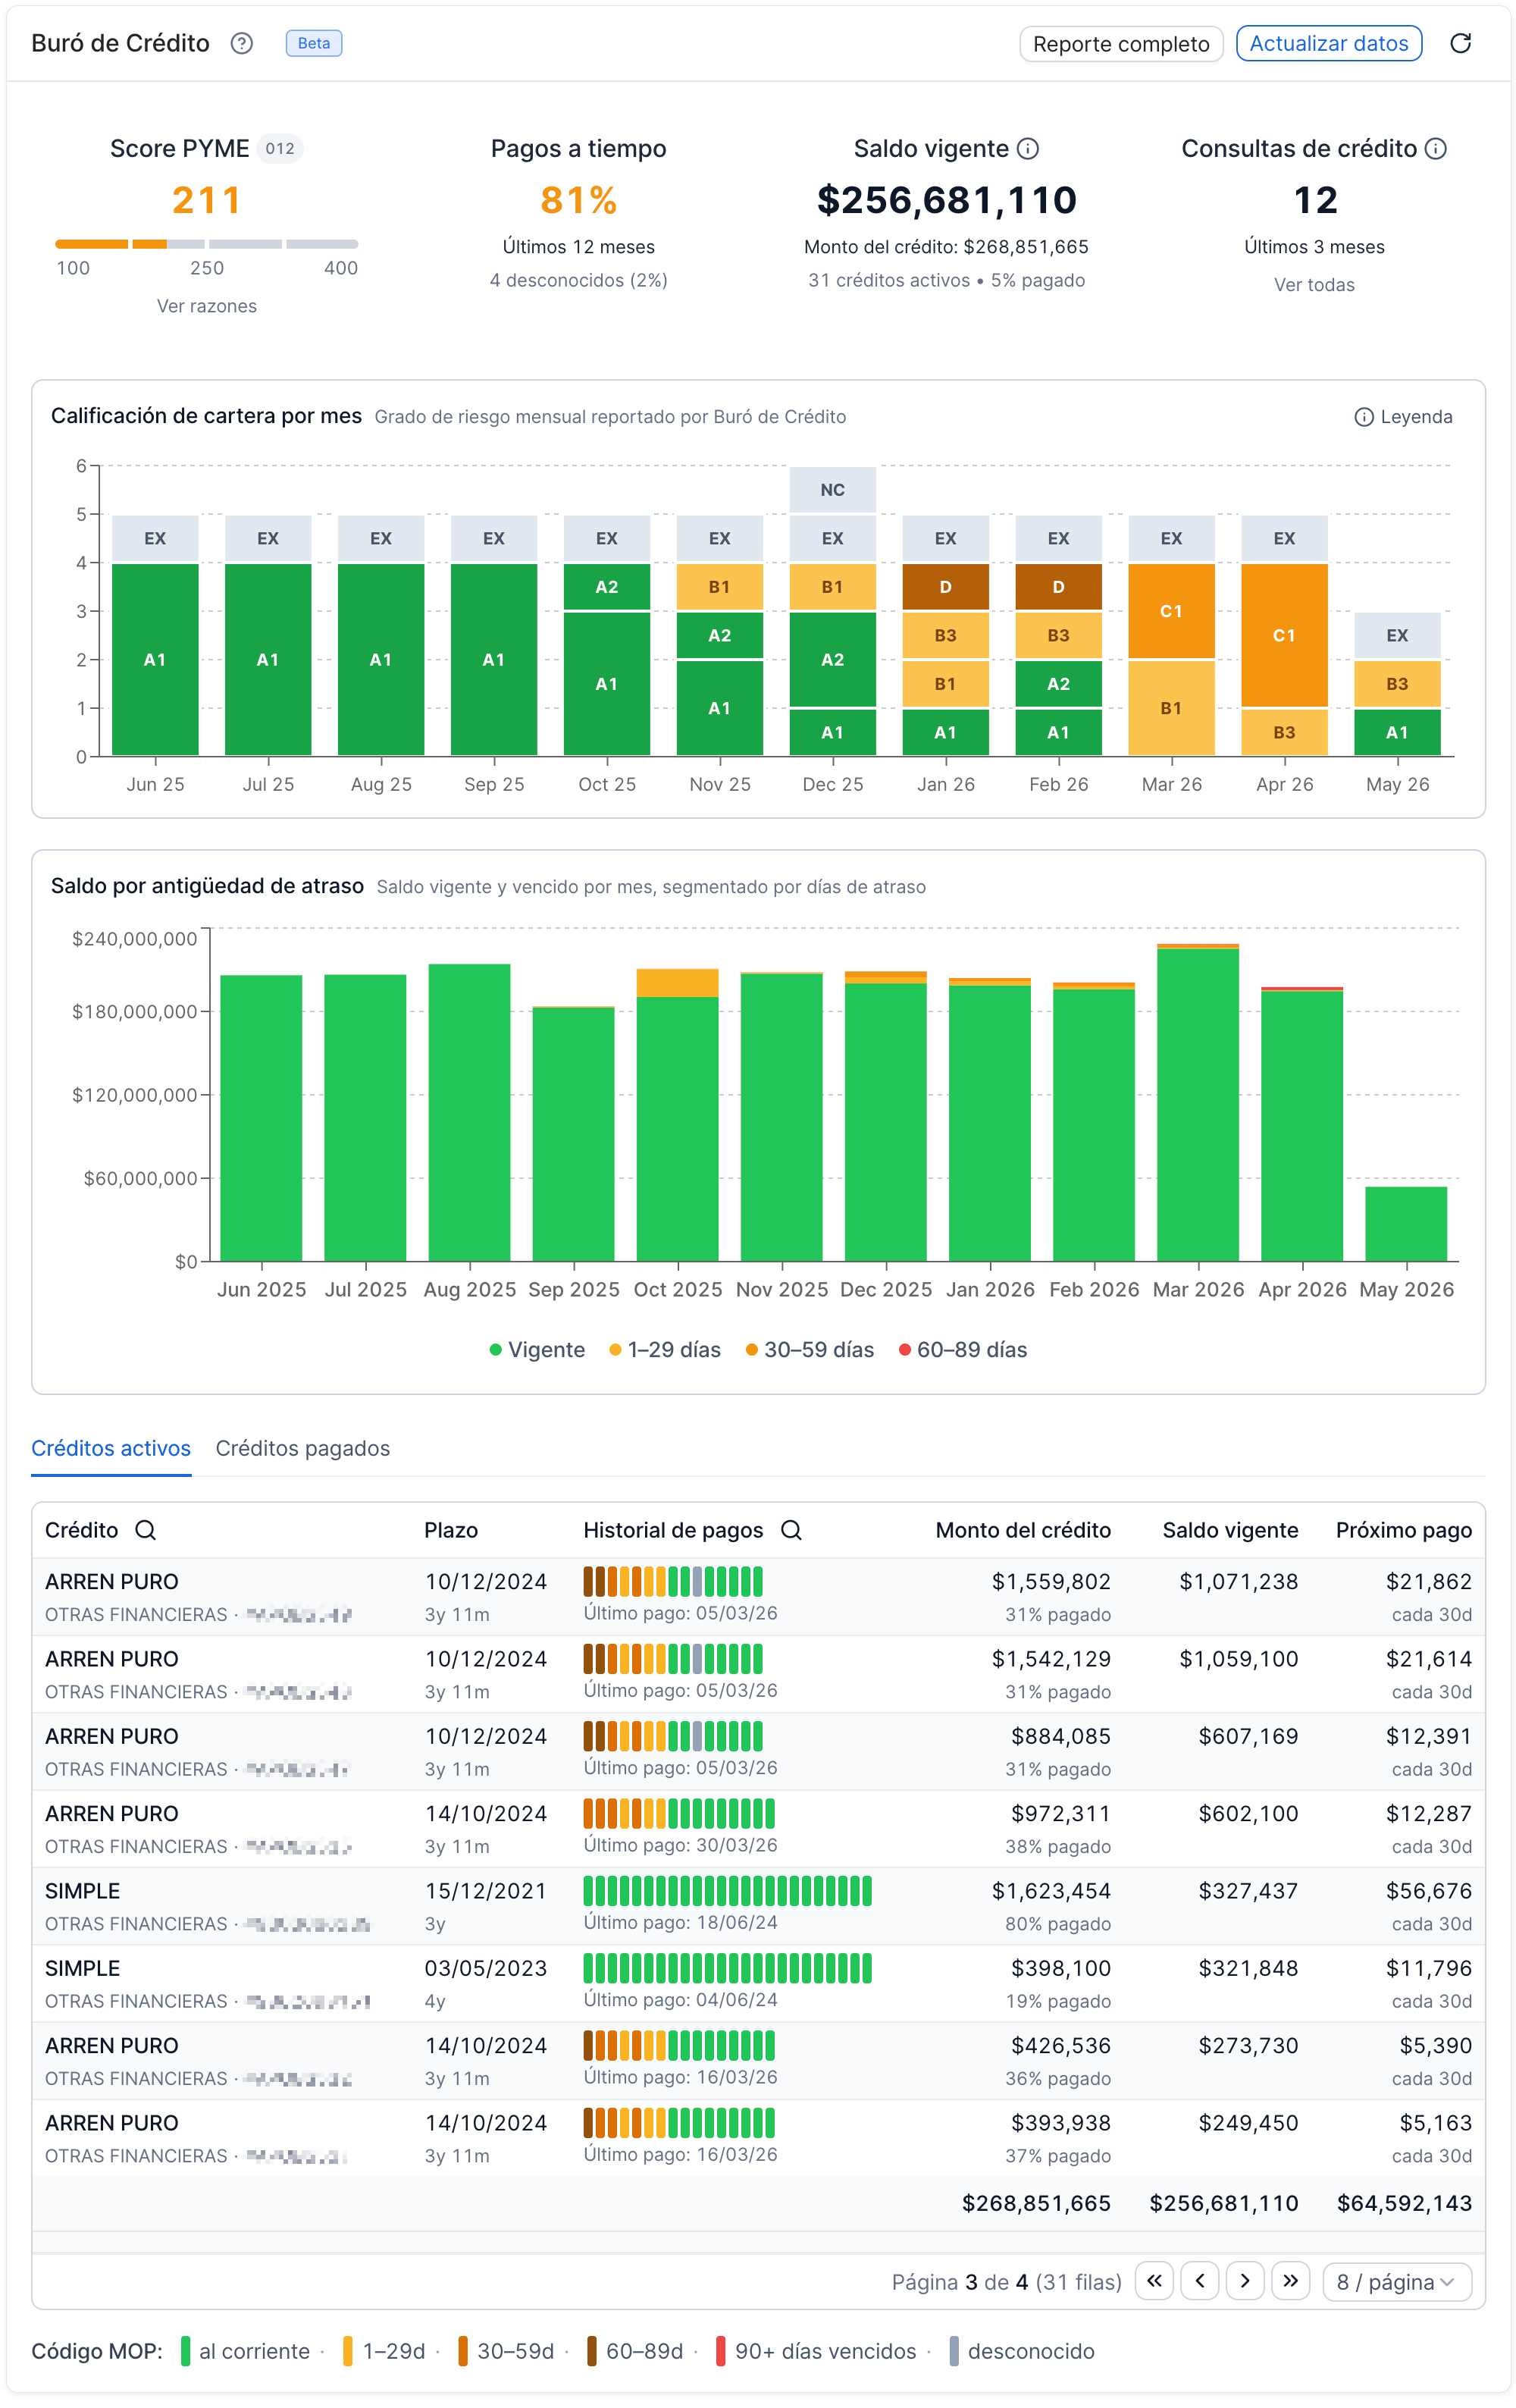Click the 60–89d brown MOP swatch
Image resolution: width=1516 pixels, height=2408 pixels.
[591, 2350]
